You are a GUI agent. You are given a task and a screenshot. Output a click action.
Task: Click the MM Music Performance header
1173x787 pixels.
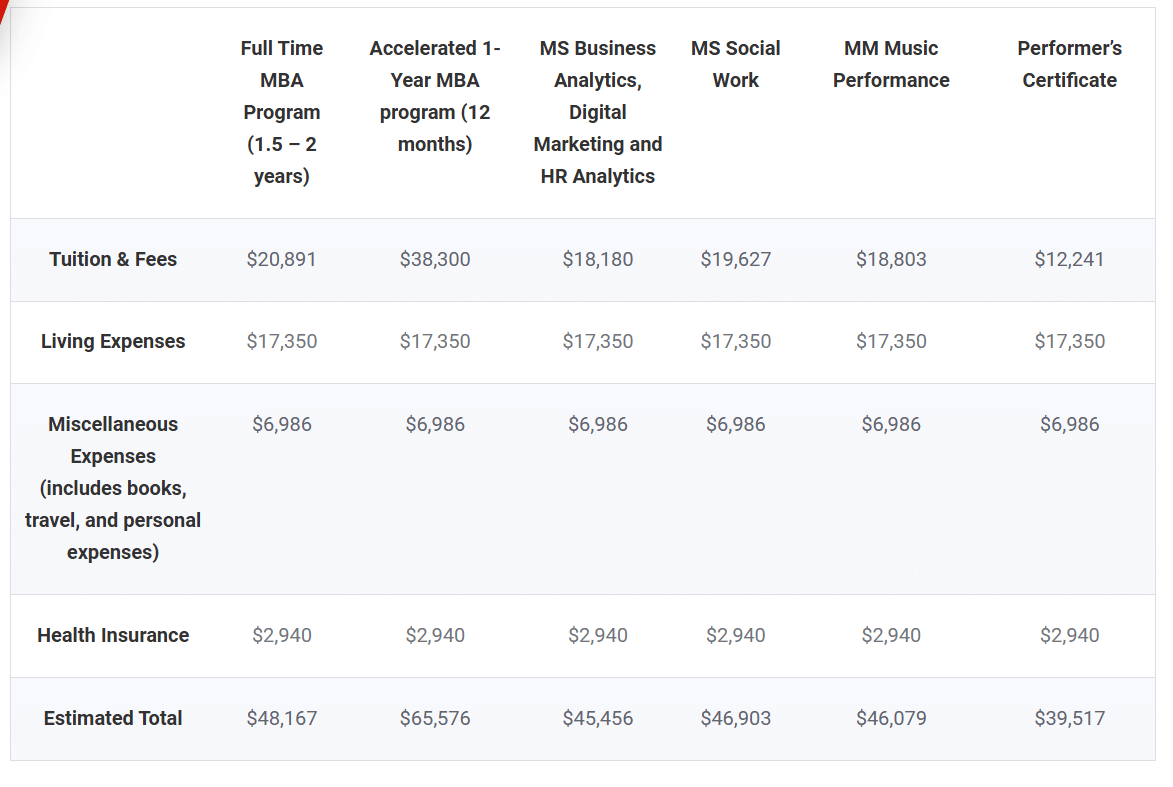pyautogui.click(x=891, y=64)
